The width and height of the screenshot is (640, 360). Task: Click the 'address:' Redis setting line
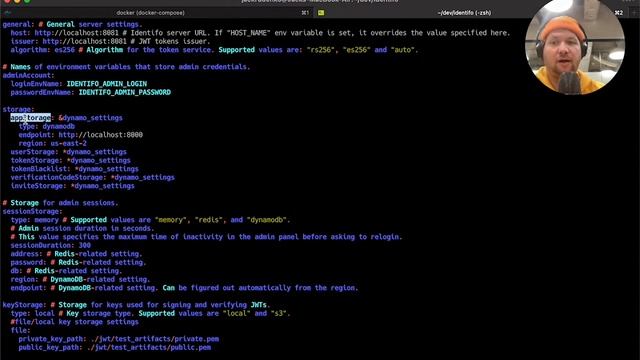click(x=76, y=254)
